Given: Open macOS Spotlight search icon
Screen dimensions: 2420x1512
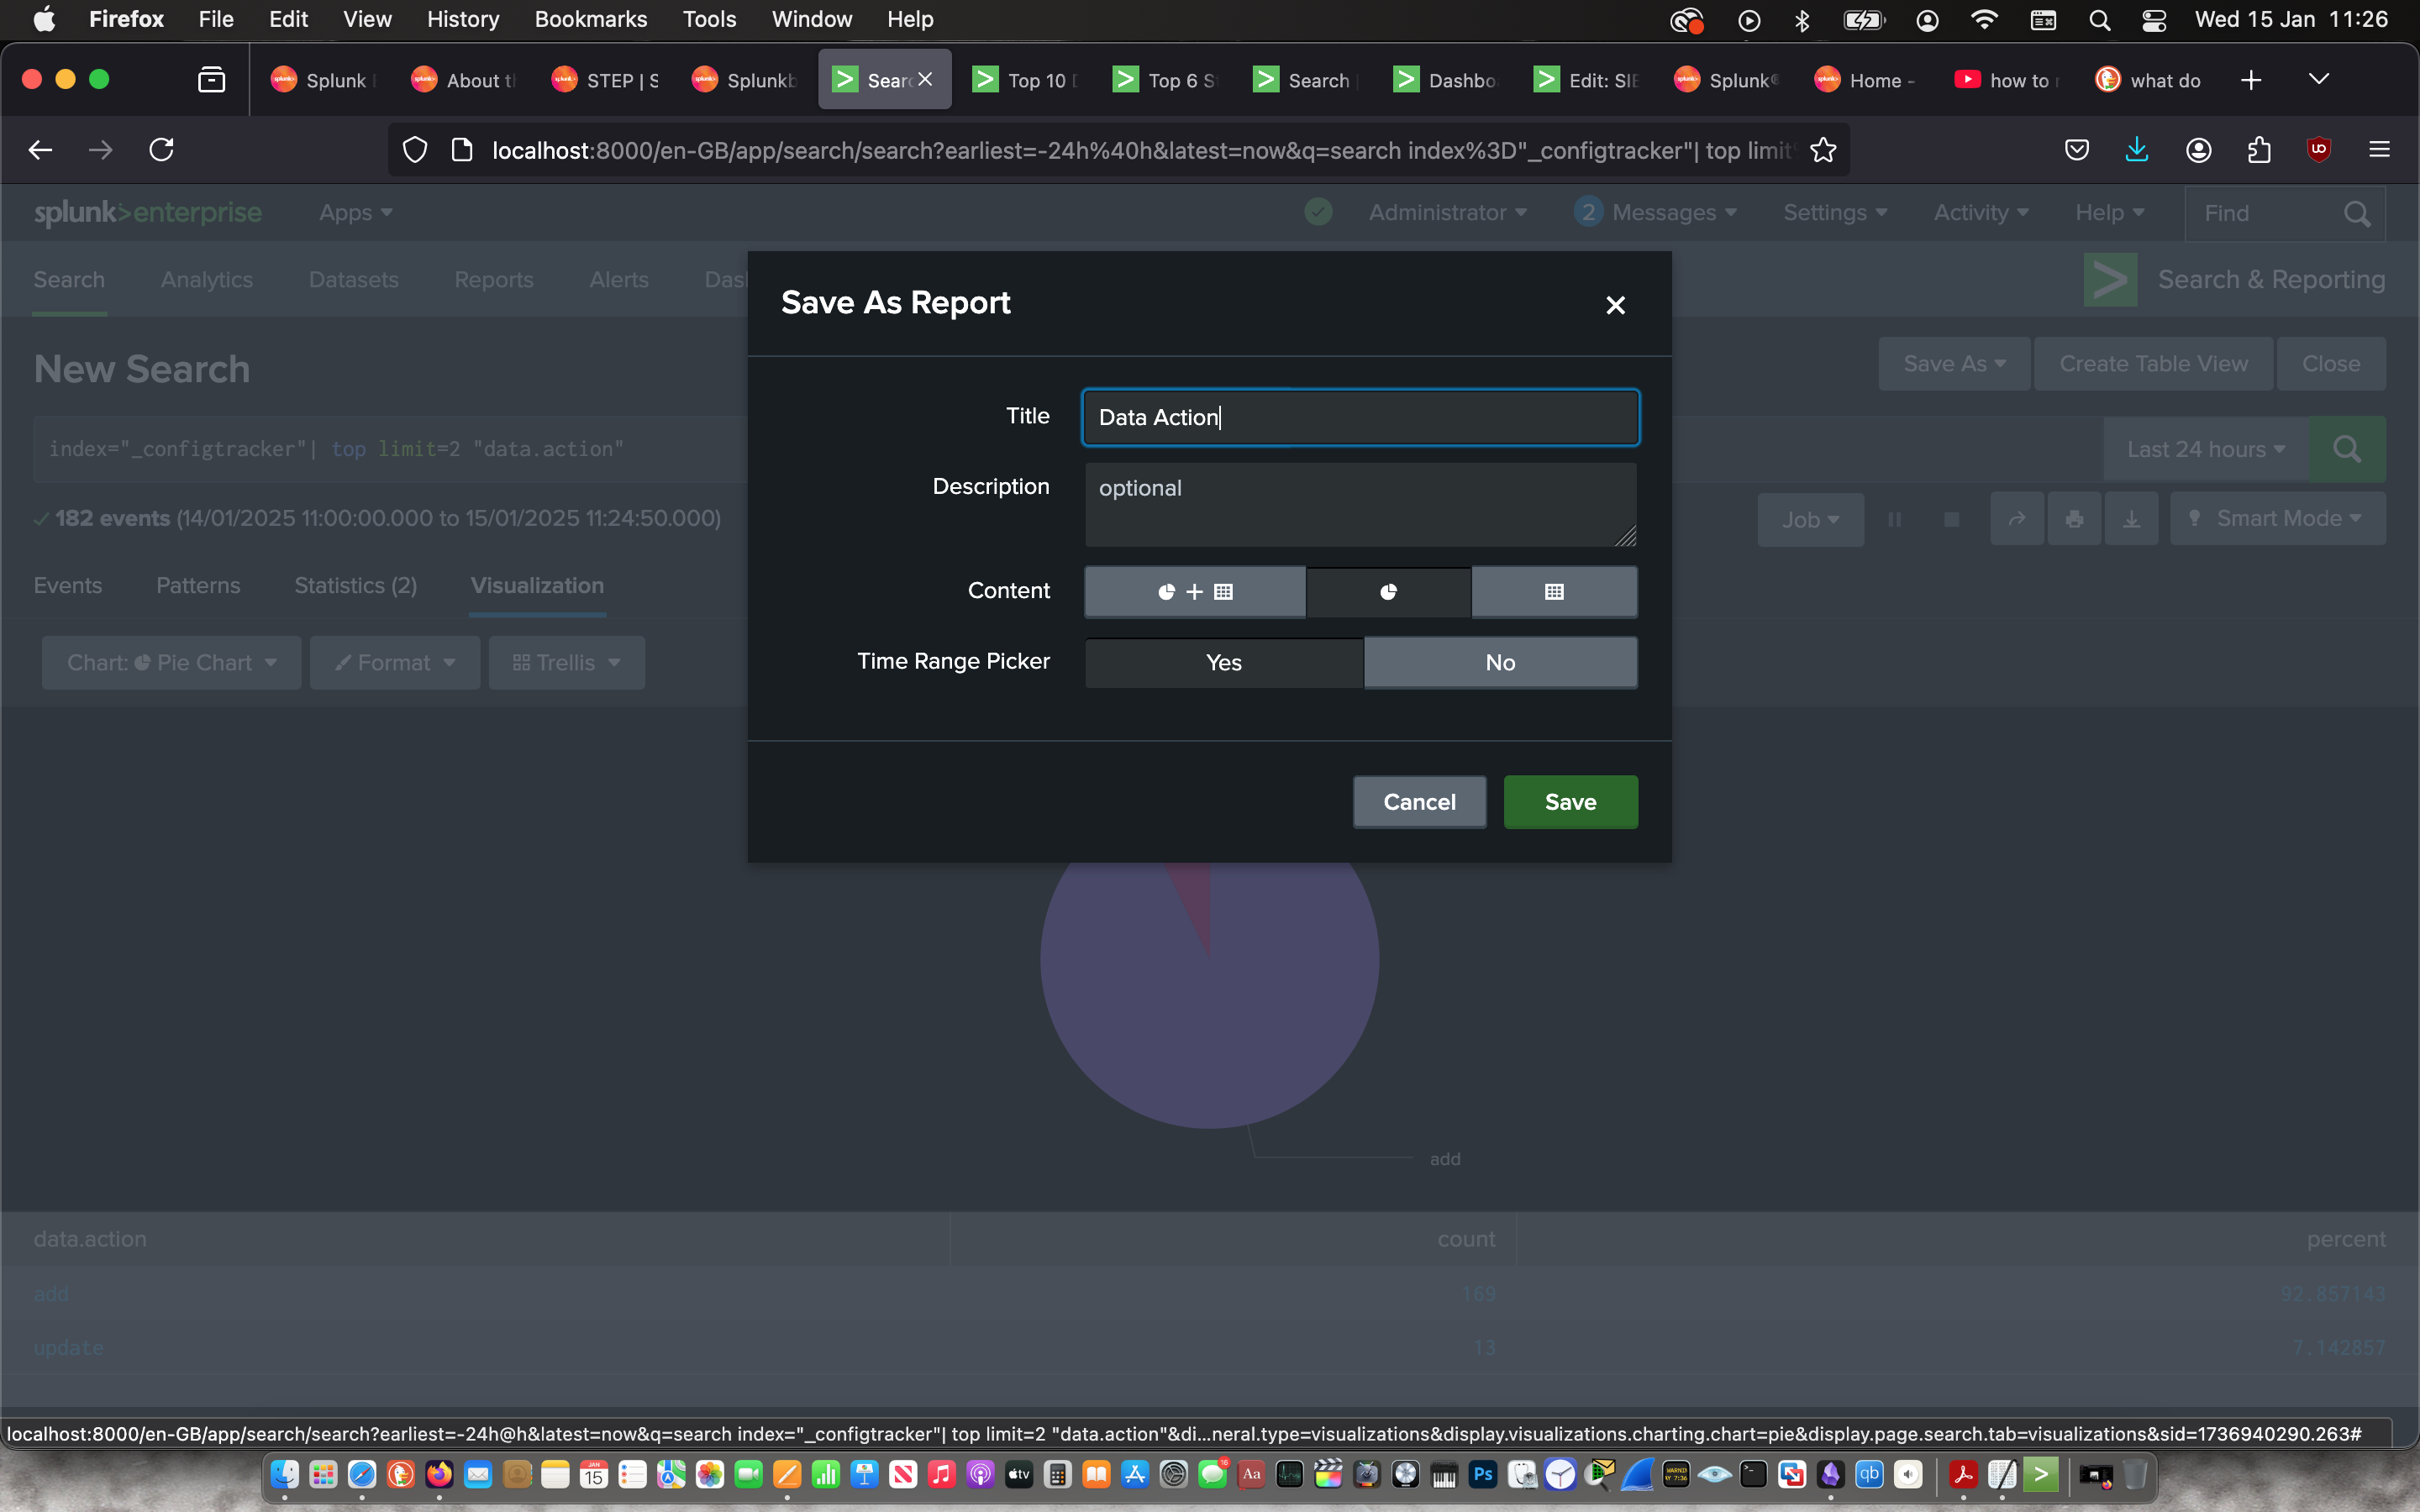Looking at the screenshot, I should tap(2099, 19).
